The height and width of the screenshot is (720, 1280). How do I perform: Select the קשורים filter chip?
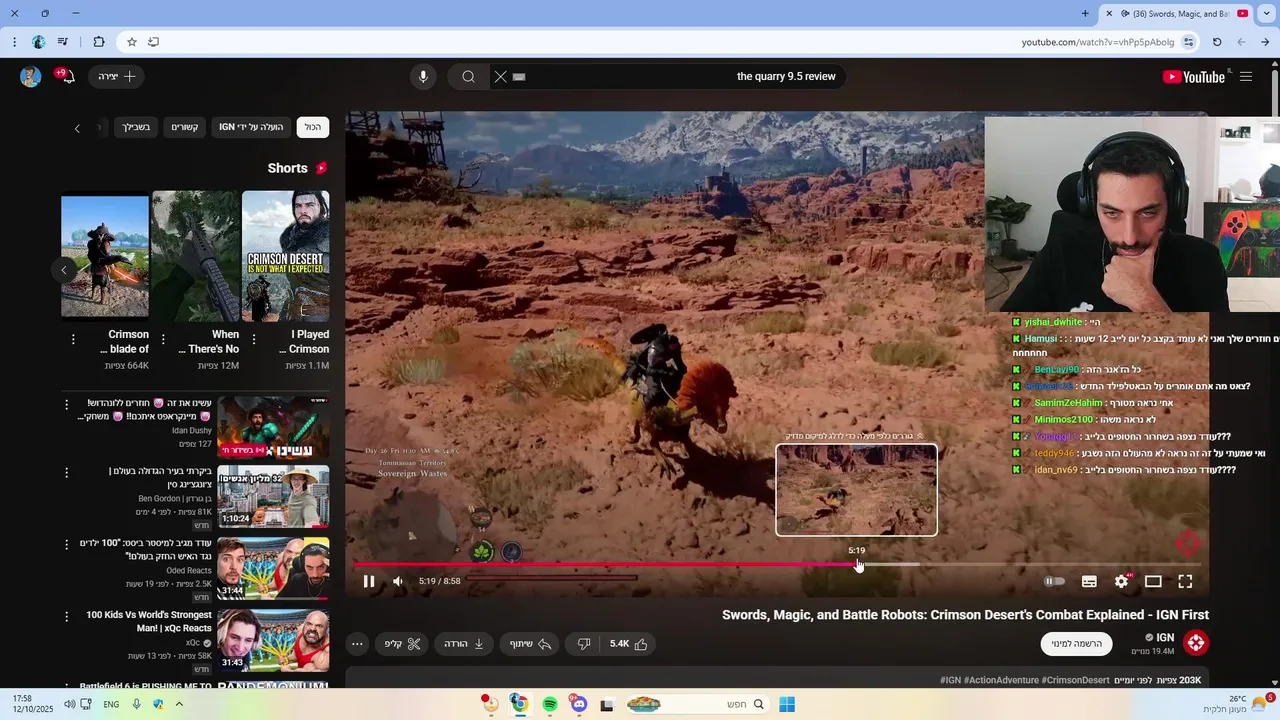click(184, 127)
